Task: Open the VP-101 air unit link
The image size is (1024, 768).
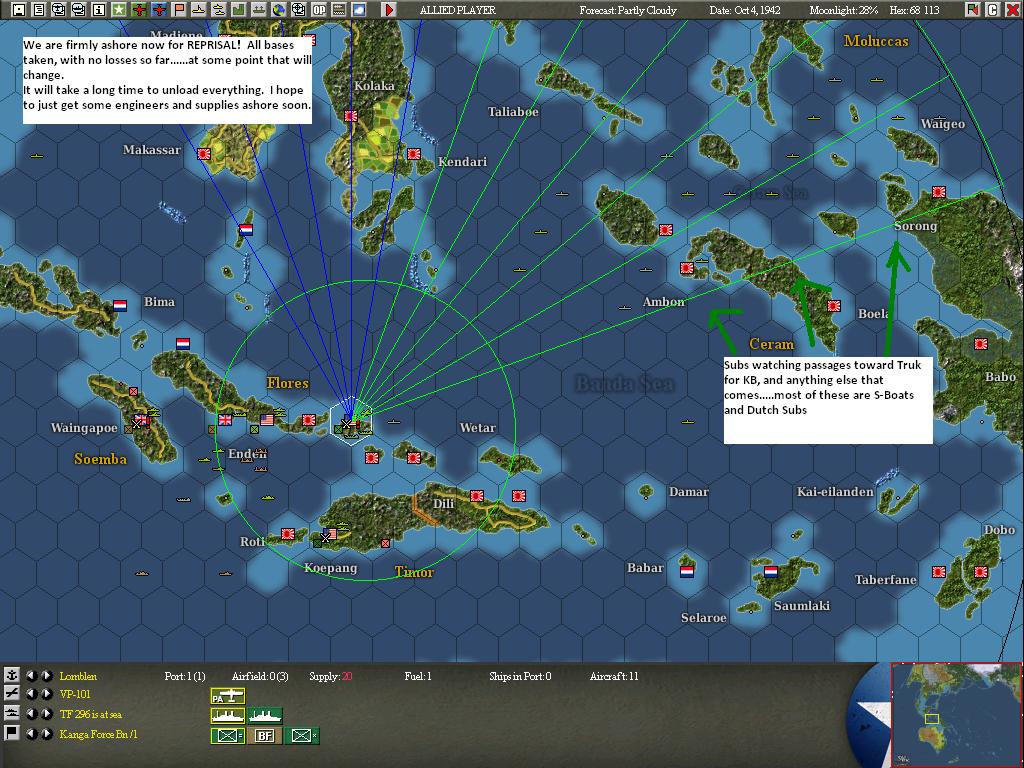Action: 75,694
